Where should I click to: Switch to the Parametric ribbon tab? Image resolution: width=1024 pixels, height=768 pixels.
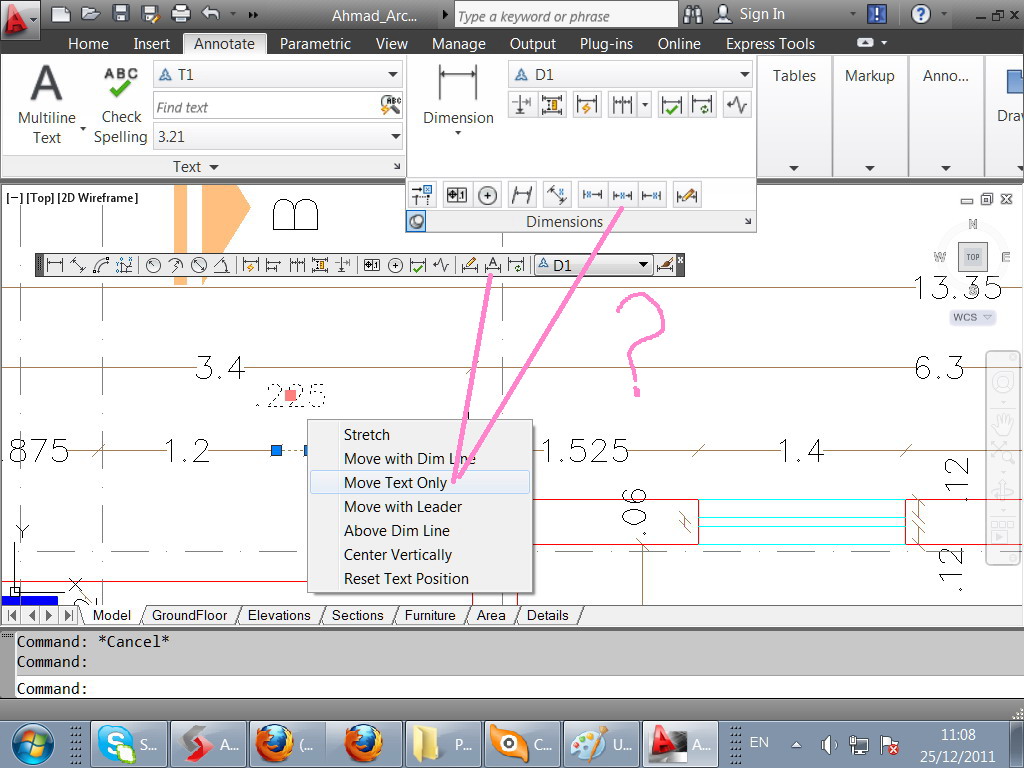coord(315,44)
